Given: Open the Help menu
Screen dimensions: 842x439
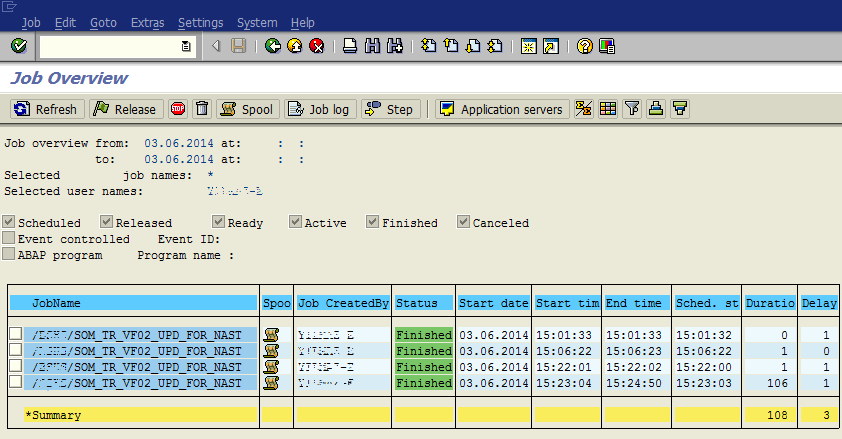Looking at the screenshot, I should click(x=302, y=23).
